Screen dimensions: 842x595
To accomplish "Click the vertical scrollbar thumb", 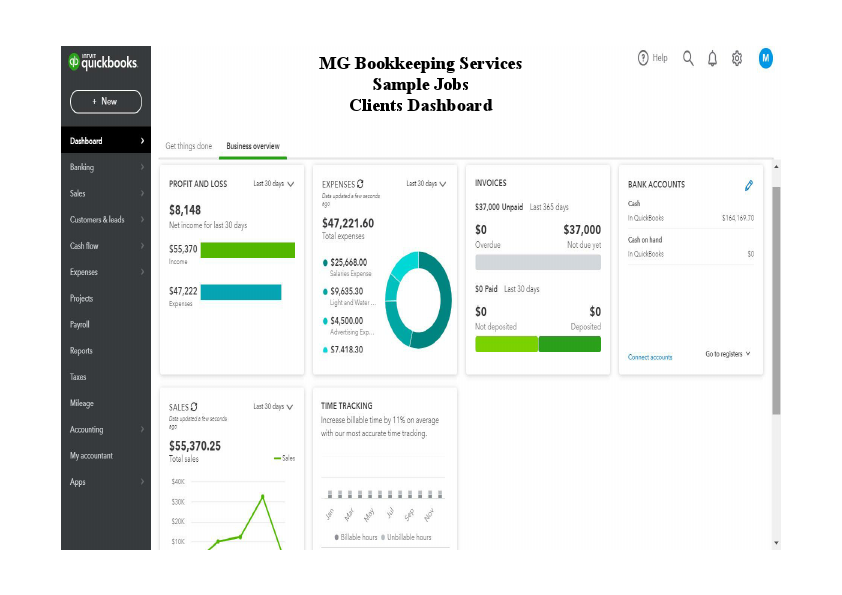I will coord(776,301).
